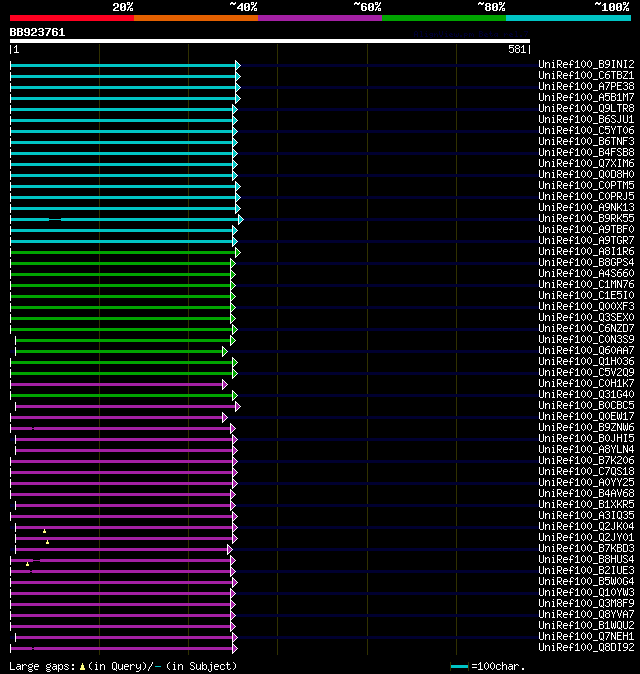Click the cyan ~100% identity color bar

click(x=568, y=18)
